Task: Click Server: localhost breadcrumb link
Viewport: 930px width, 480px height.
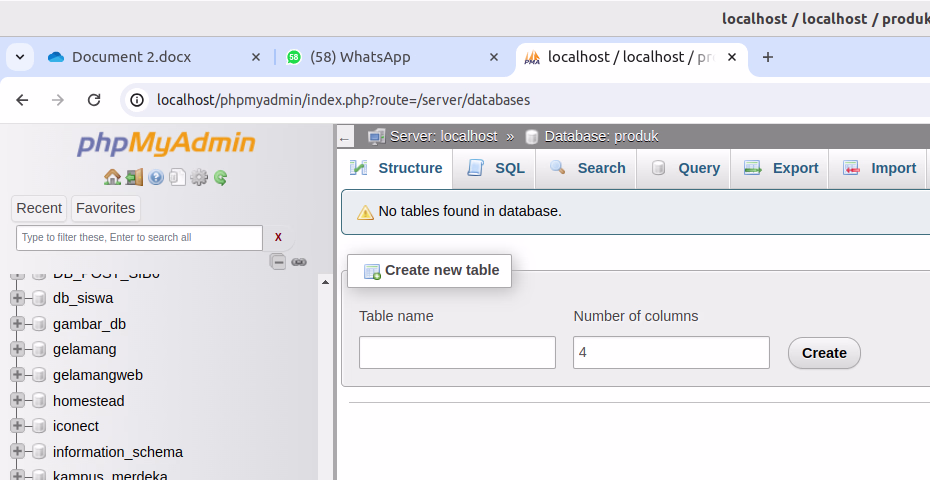Action: pyautogui.click(x=444, y=136)
